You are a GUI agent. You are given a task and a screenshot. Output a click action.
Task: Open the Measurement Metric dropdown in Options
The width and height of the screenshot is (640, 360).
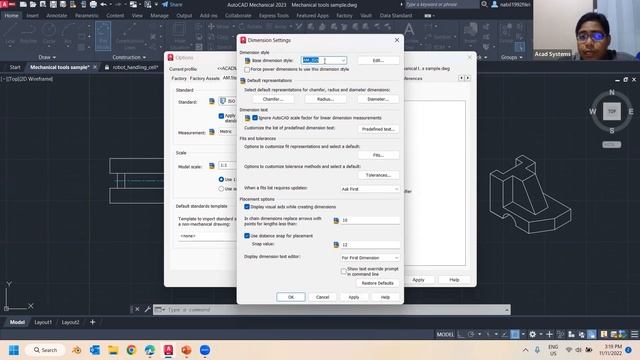coord(227,132)
